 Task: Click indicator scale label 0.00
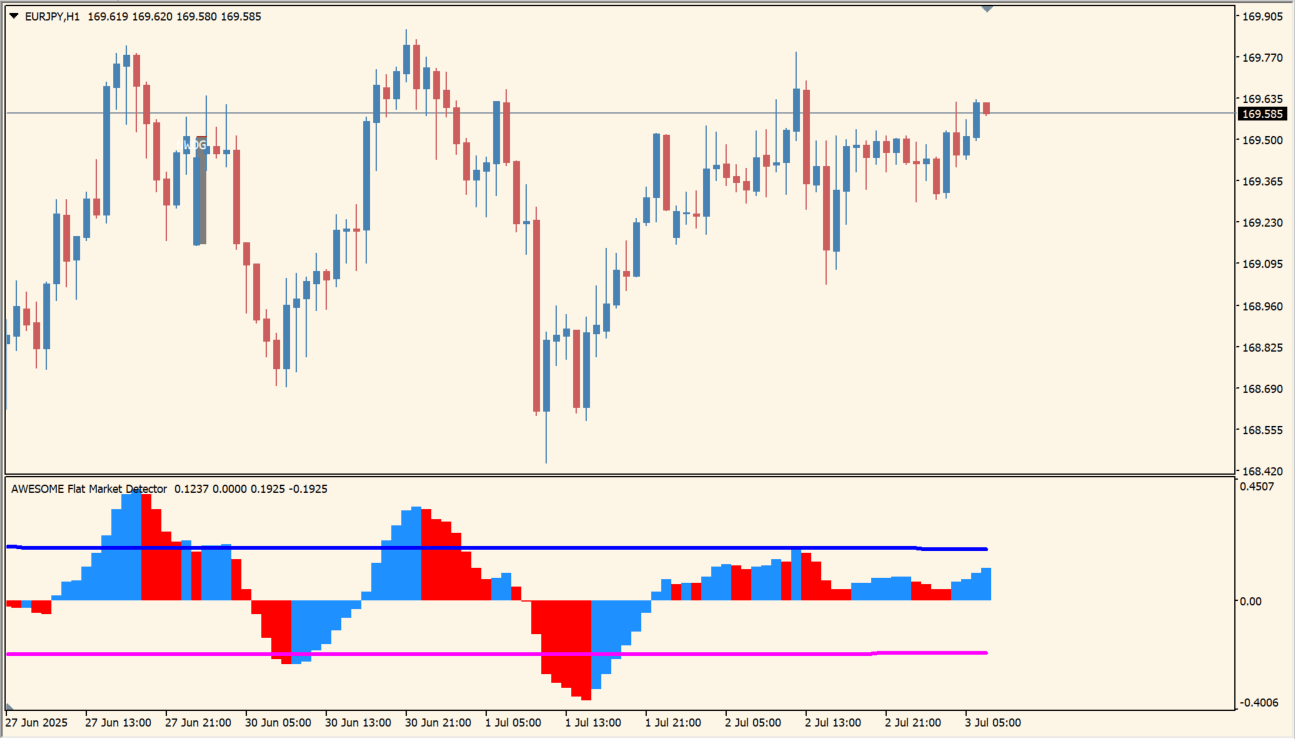[x=1252, y=601]
